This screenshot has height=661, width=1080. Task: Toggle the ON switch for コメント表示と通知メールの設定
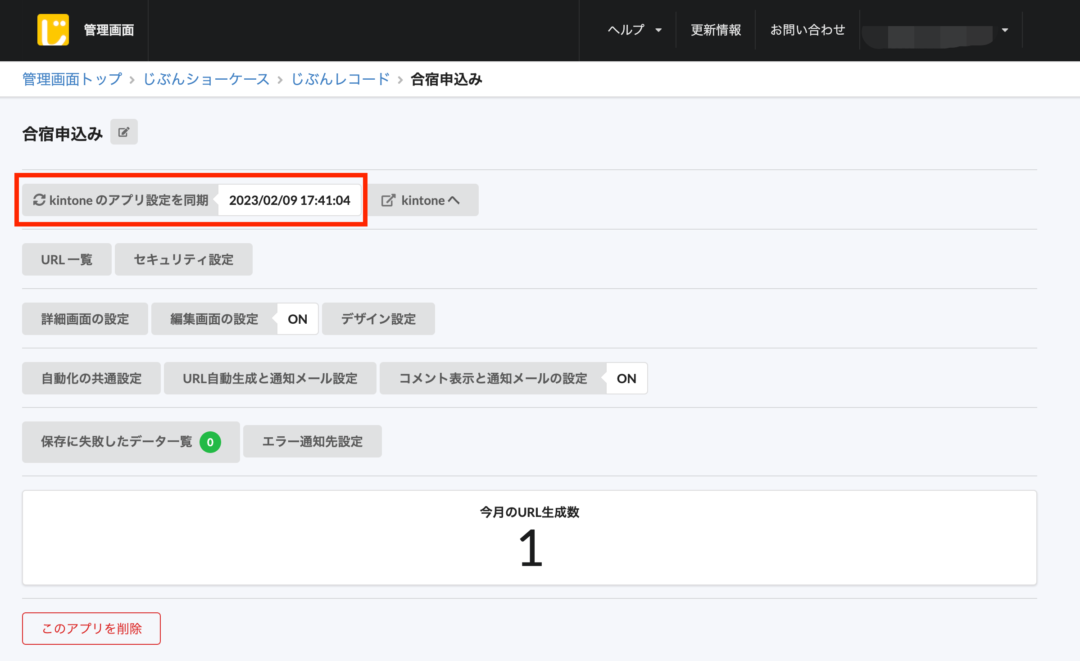tap(626, 378)
